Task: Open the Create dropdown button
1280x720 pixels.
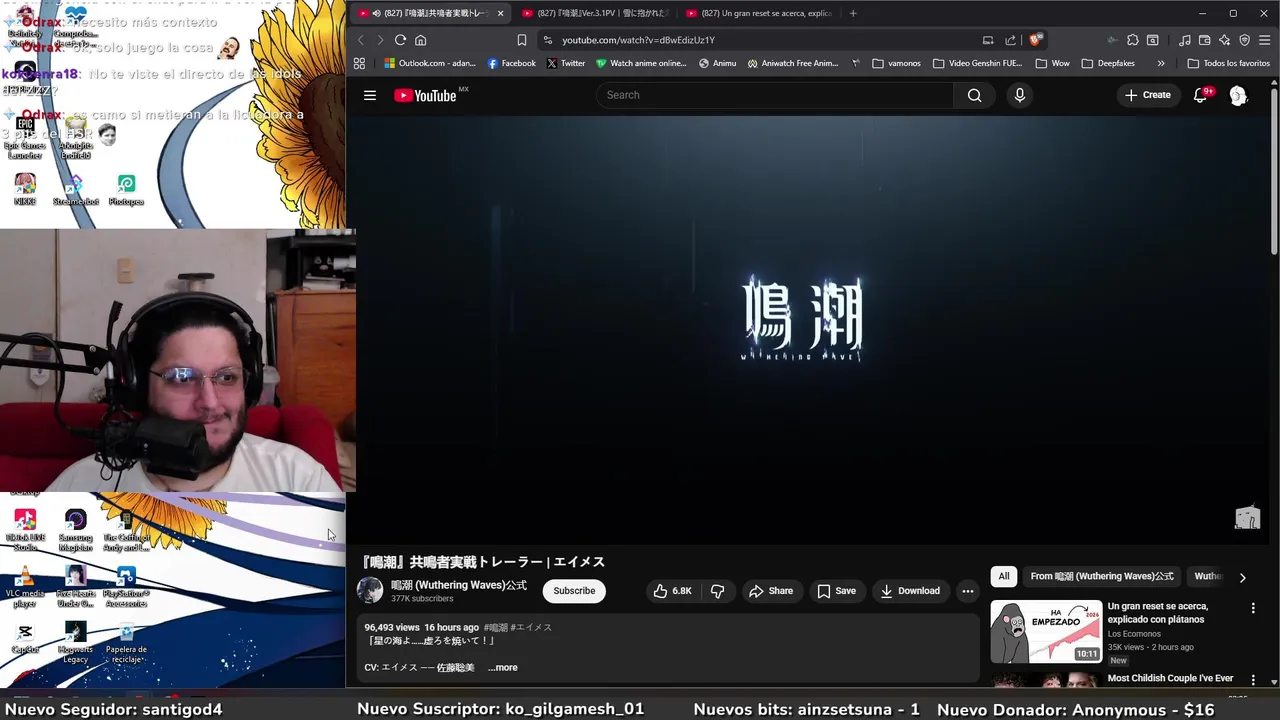Action: [1147, 95]
